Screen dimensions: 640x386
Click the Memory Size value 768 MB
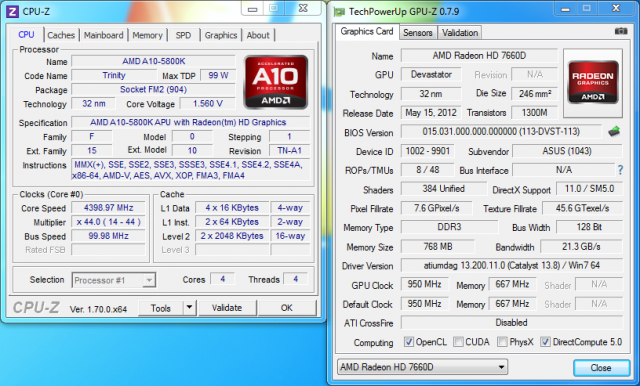pyautogui.click(x=438, y=246)
